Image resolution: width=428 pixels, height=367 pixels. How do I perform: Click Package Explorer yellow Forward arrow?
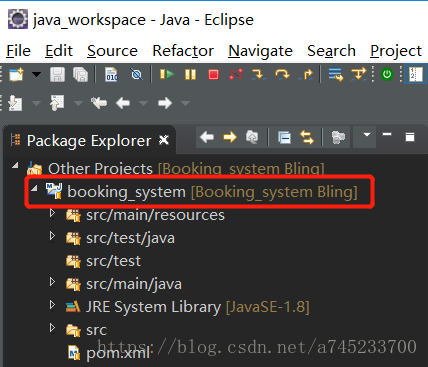coord(230,137)
